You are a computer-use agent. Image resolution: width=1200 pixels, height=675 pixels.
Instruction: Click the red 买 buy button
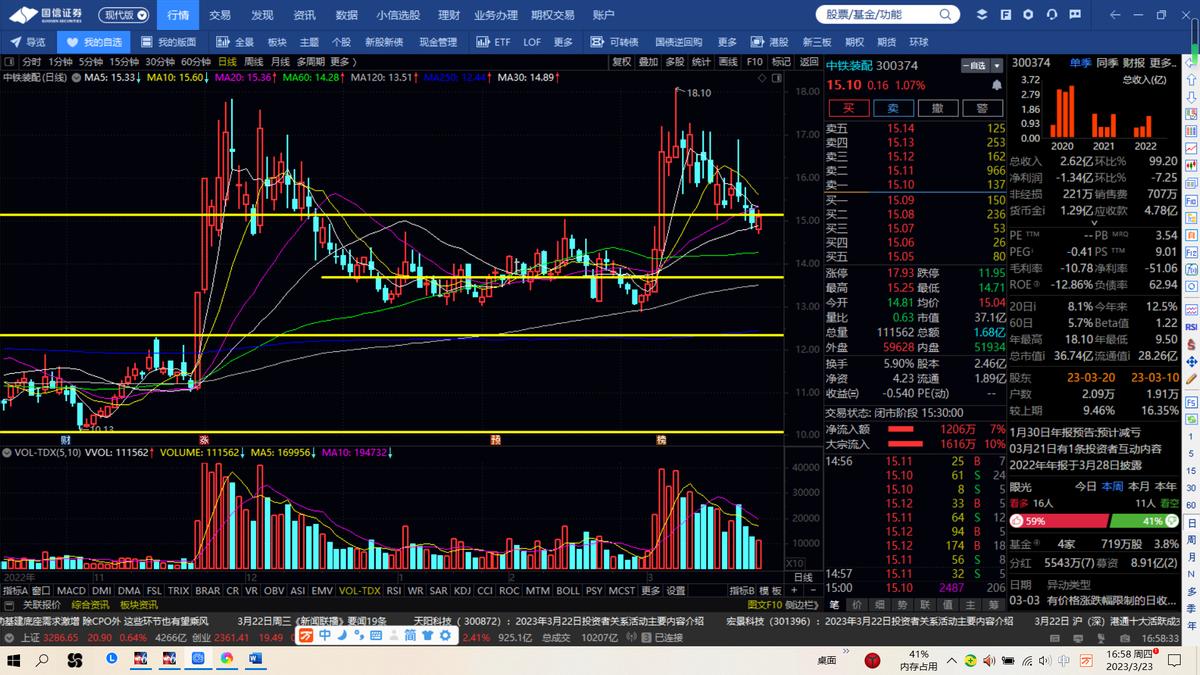(x=848, y=108)
